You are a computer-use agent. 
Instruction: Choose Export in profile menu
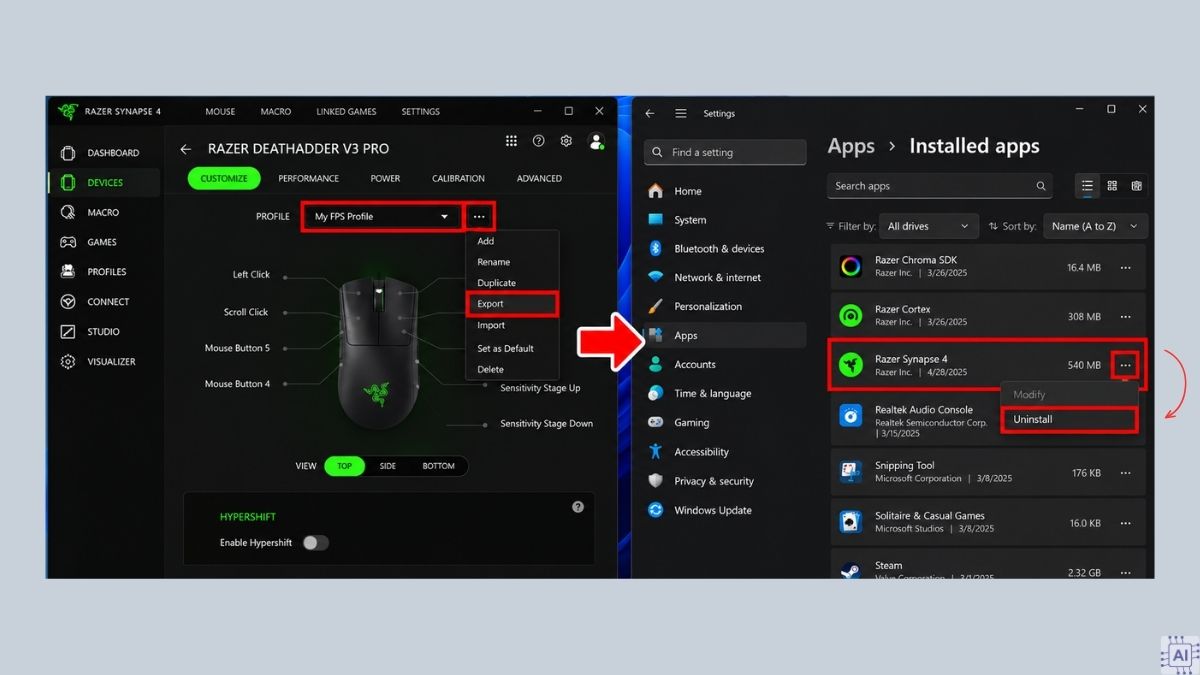tap(512, 304)
